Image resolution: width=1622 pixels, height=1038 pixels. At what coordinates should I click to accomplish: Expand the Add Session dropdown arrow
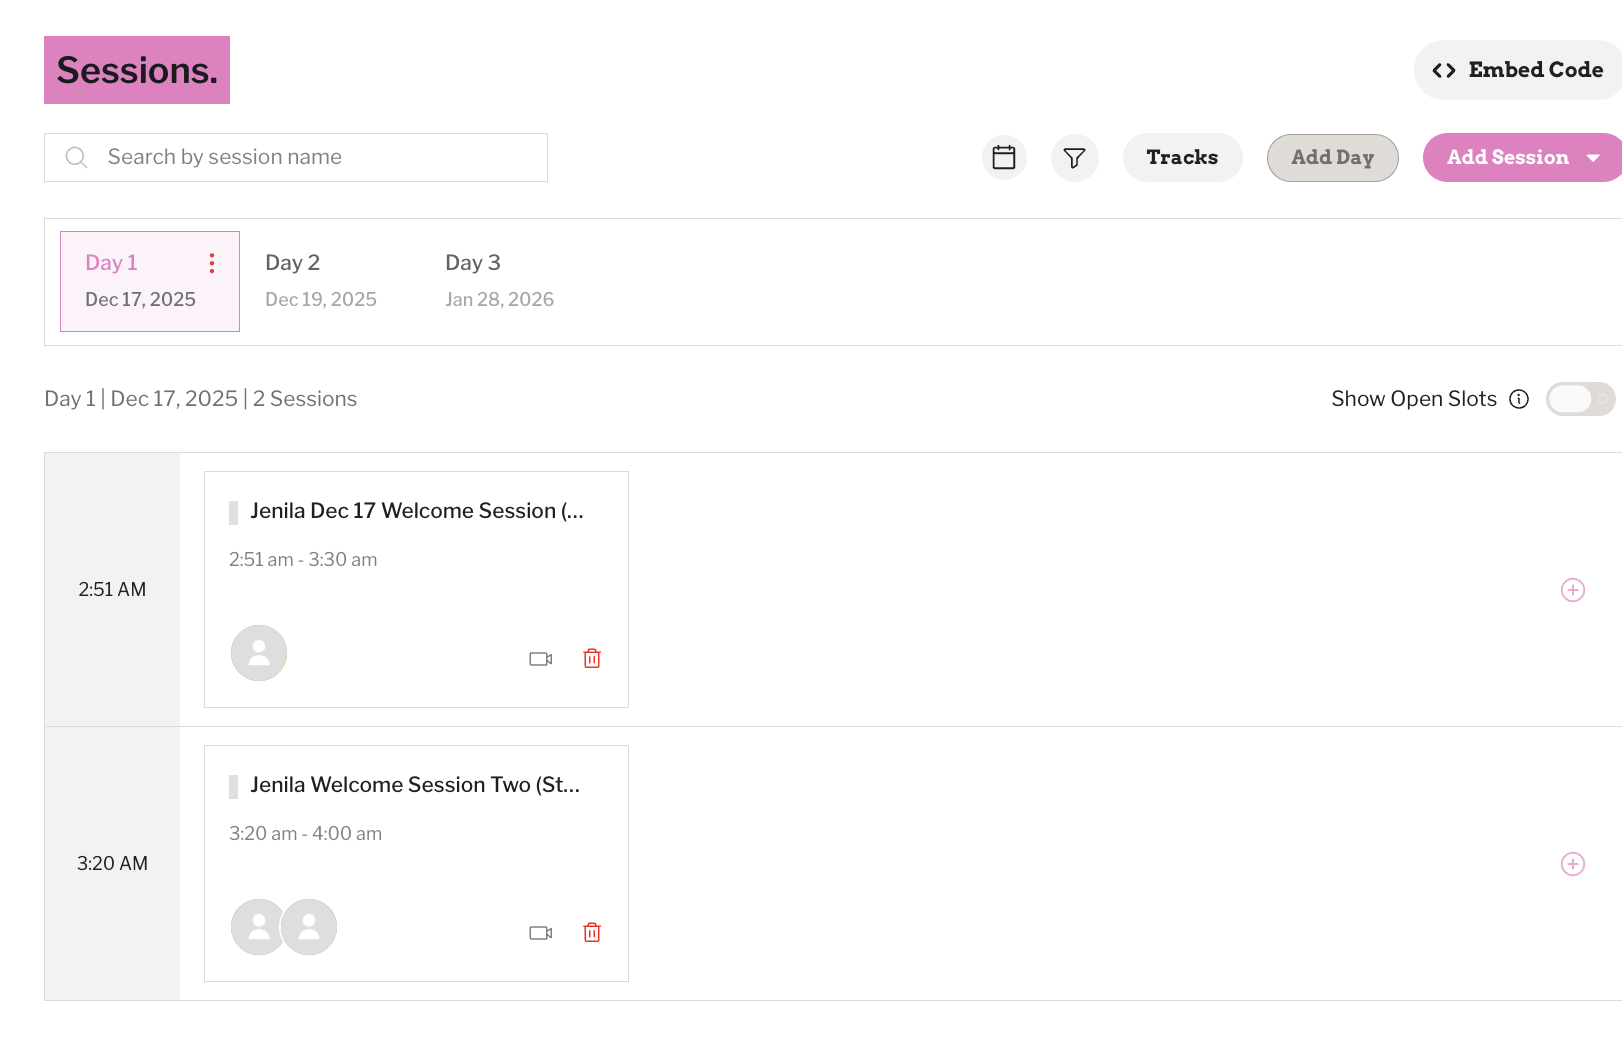pyautogui.click(x=1593, y=158)
